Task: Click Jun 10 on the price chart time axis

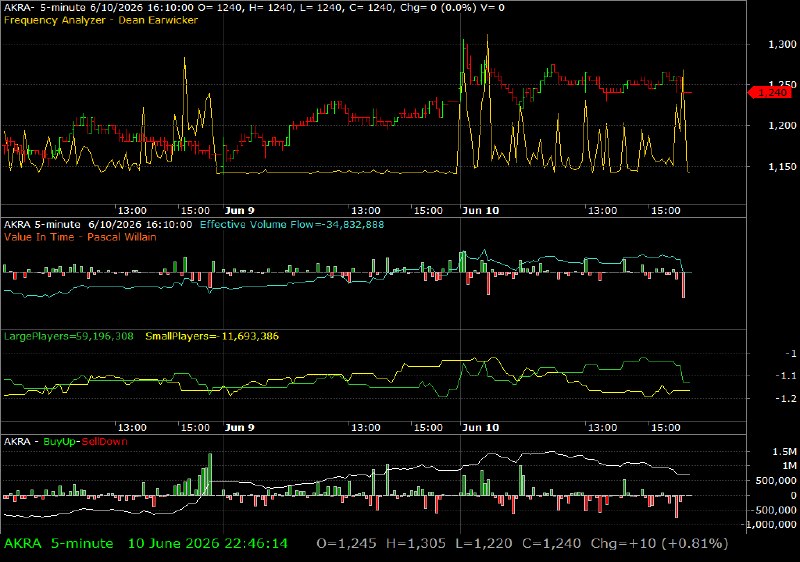Action: [x=480, y=211]
